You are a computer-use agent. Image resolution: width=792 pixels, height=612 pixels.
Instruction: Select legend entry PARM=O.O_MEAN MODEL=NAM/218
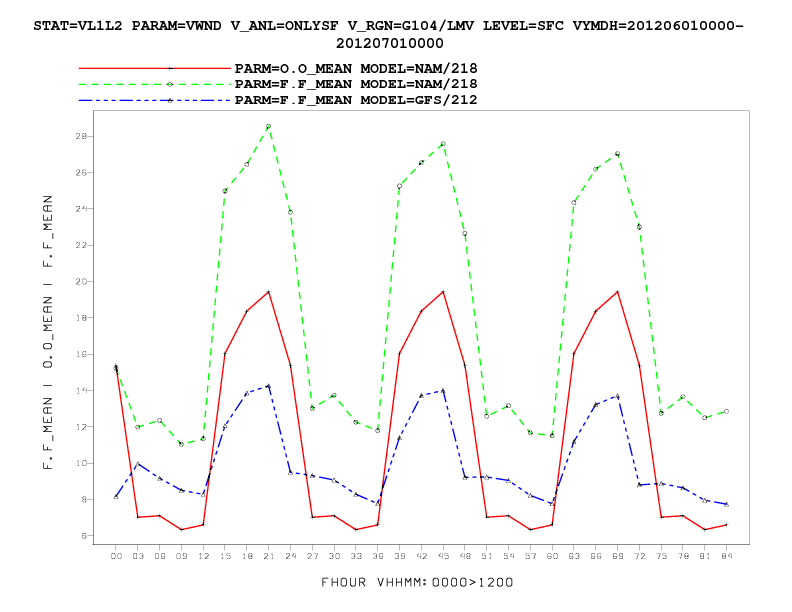356,68
